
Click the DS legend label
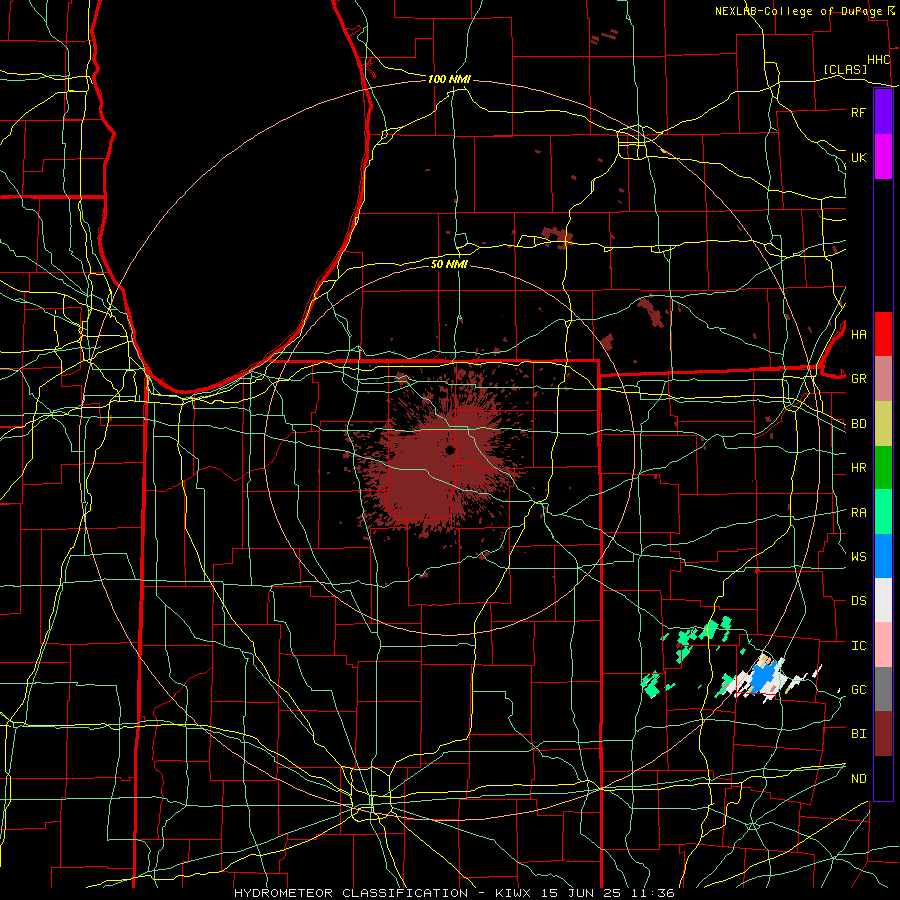[858, 600]
